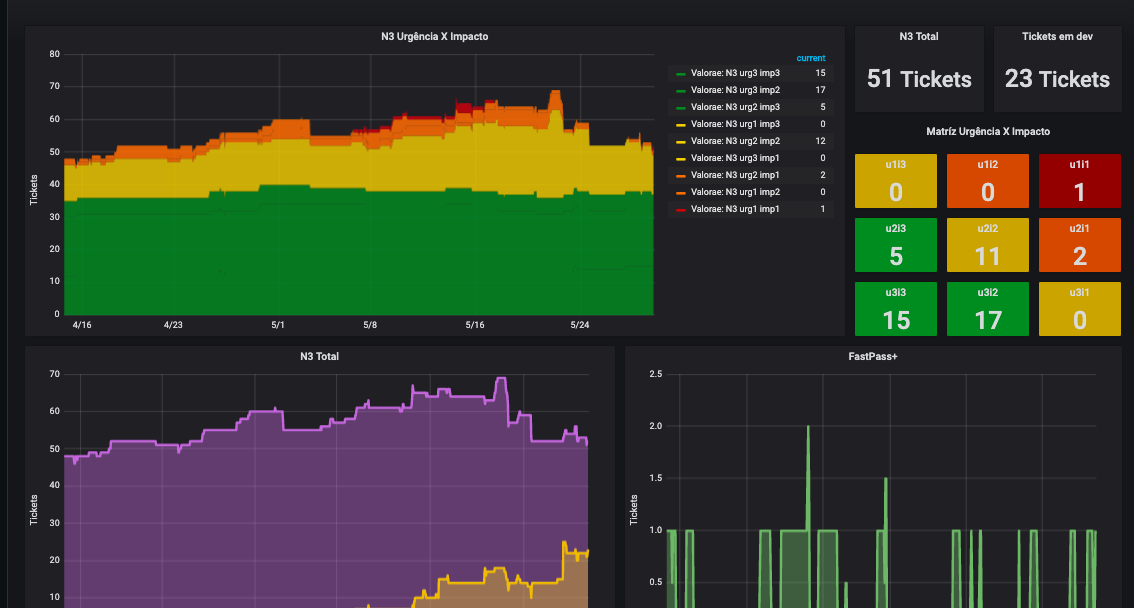Select the orange u2i1 tile showing 2

1080,245
